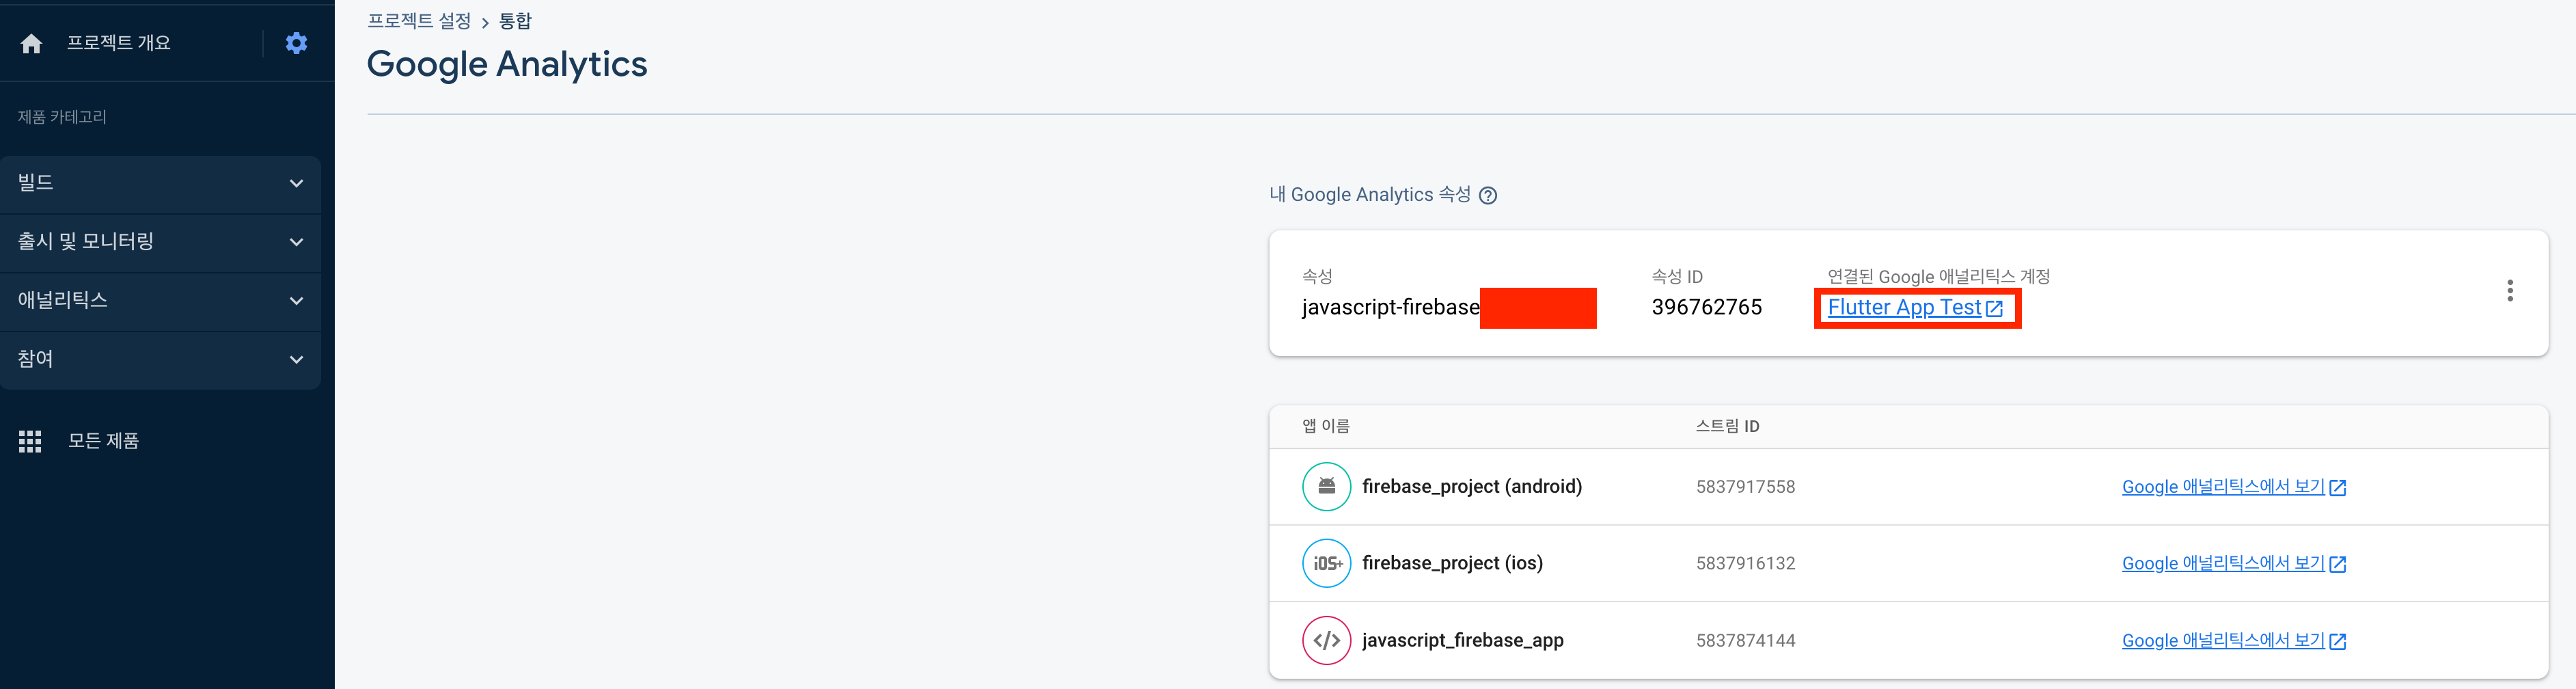Click the 속성 ID label

(1677, 276)
